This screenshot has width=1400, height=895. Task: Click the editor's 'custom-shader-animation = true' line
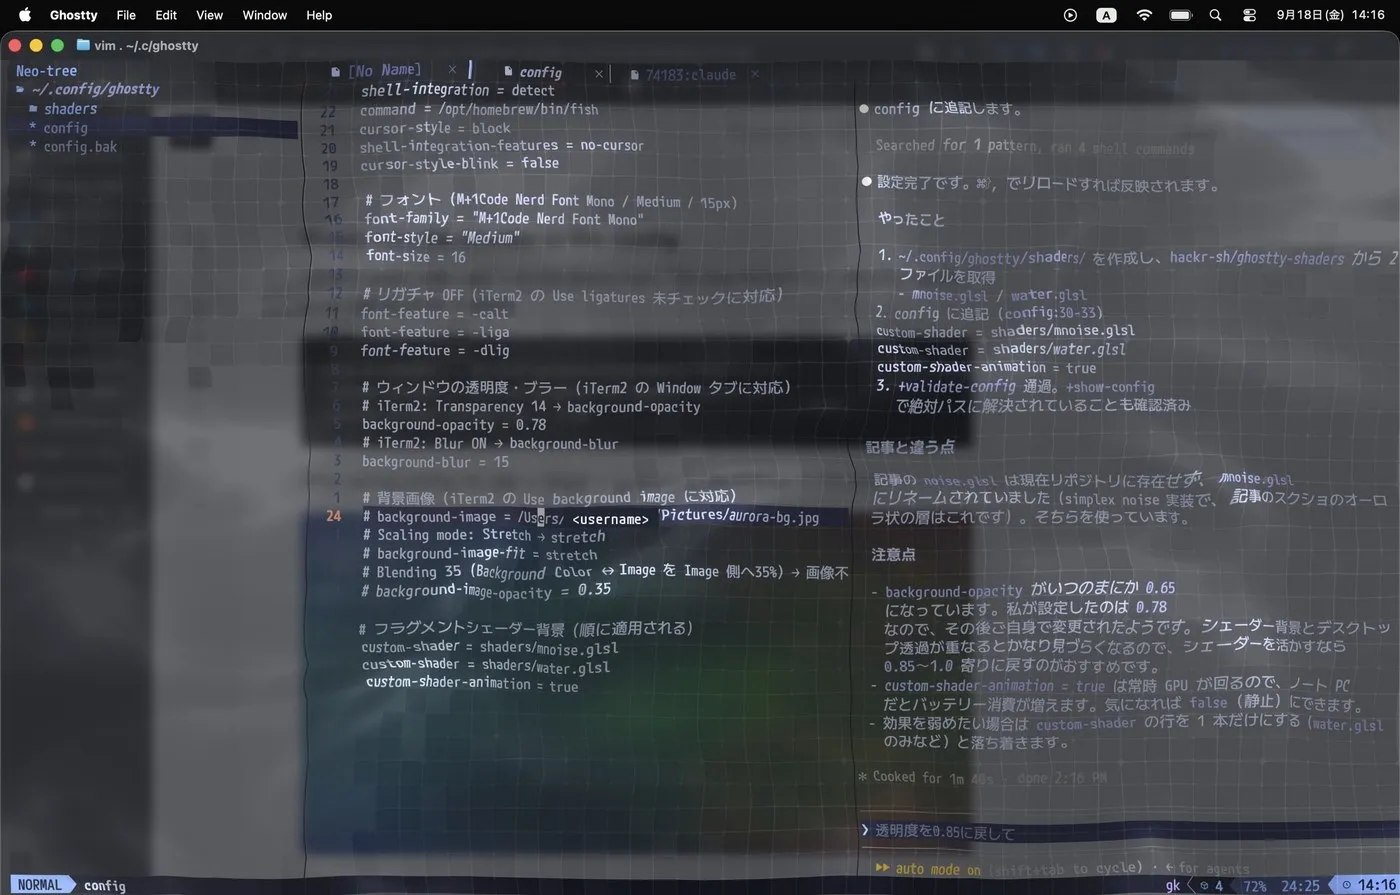pos(472,685)
